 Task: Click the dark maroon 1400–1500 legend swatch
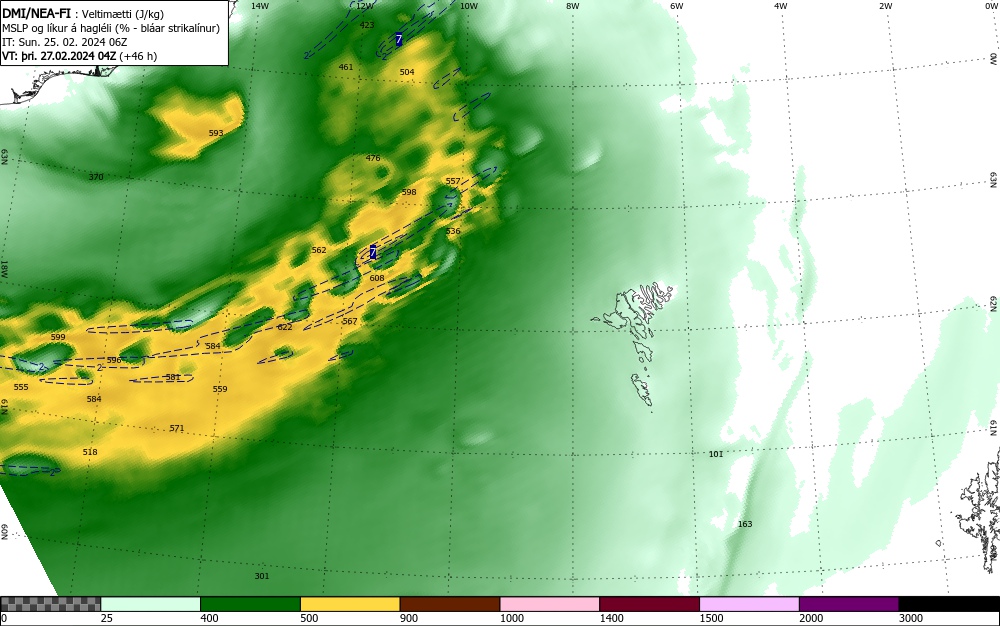coord(649,604)
